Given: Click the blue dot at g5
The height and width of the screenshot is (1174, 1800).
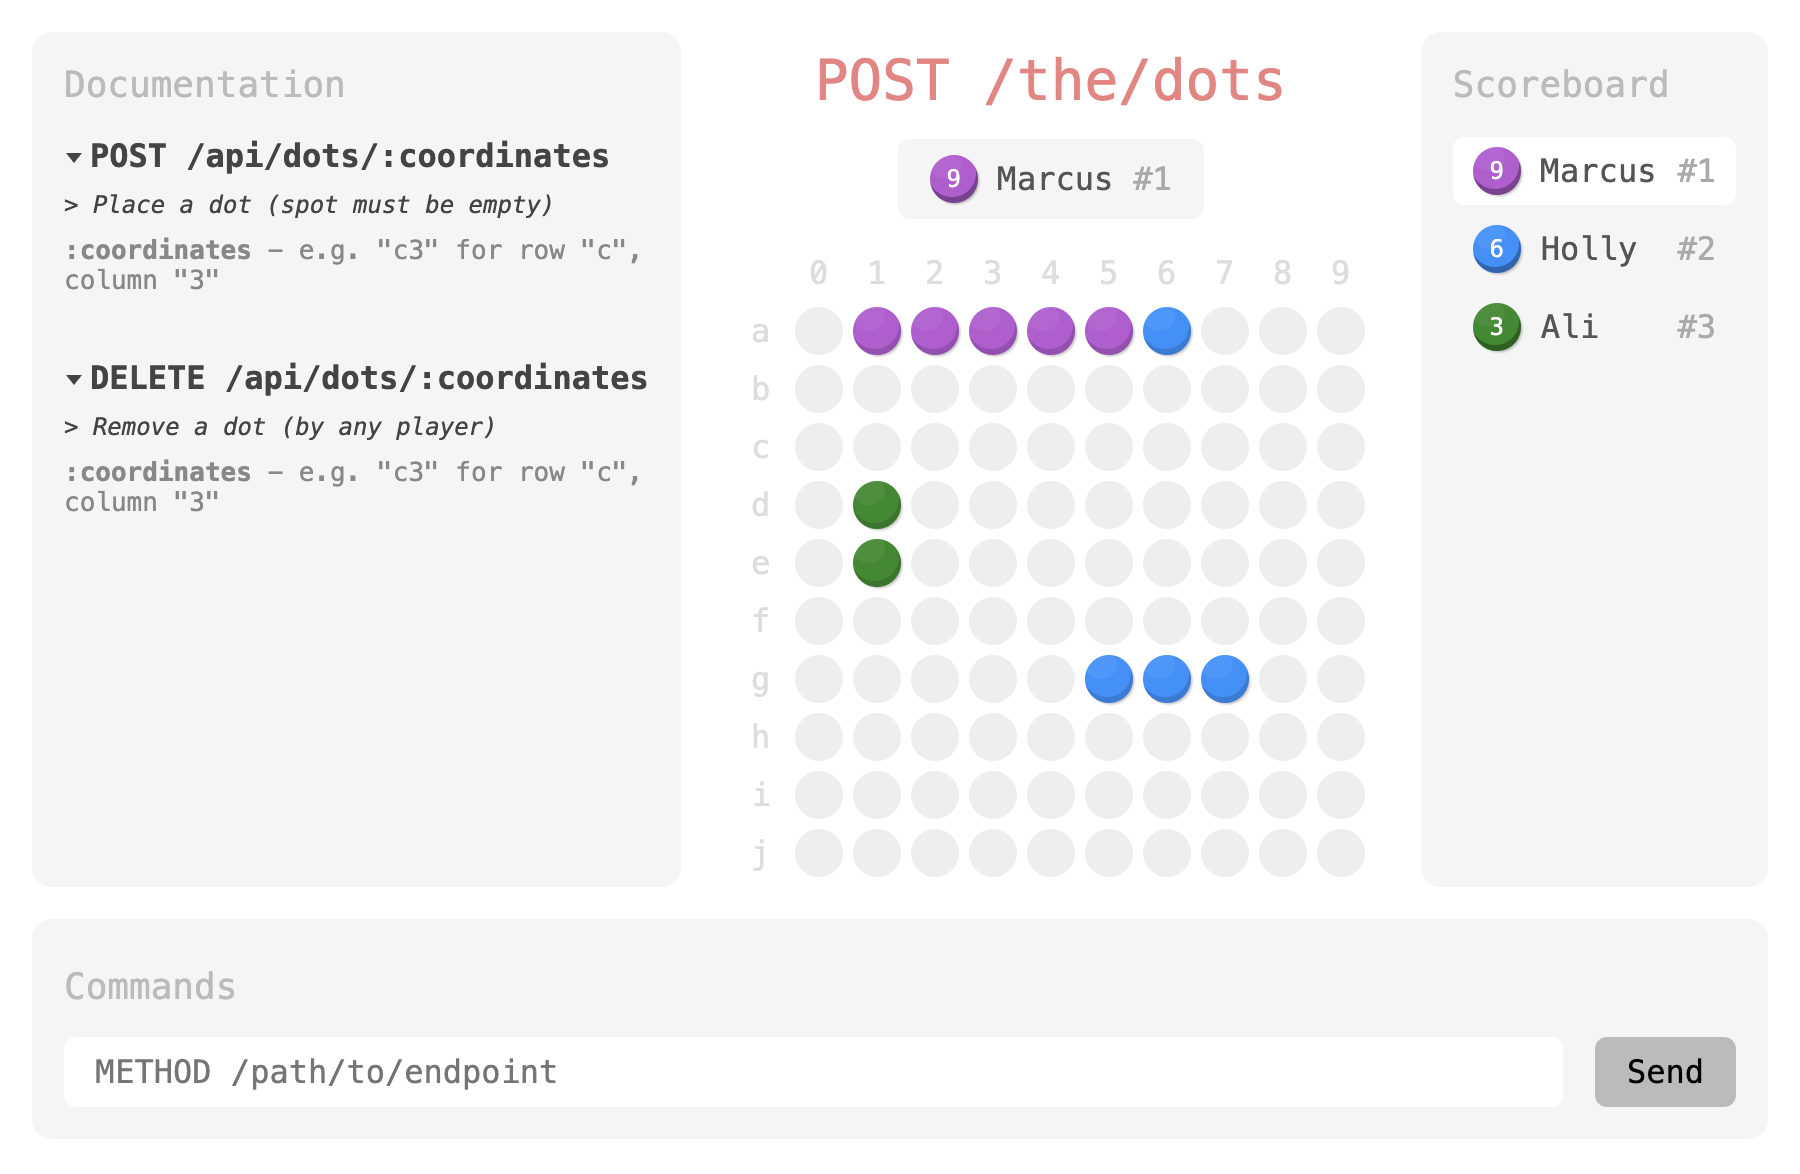Looking at the screenshot, I should [1109, 679].
